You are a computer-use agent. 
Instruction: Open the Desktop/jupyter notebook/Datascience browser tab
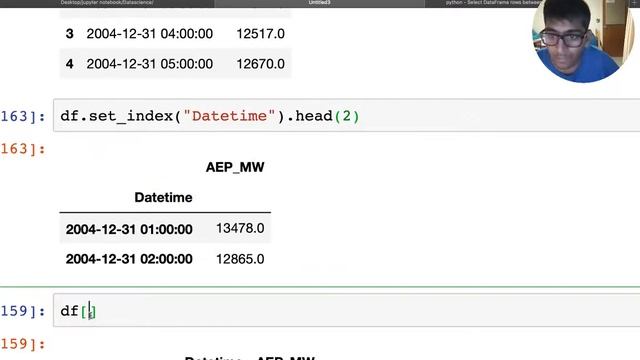pos(107,3)
